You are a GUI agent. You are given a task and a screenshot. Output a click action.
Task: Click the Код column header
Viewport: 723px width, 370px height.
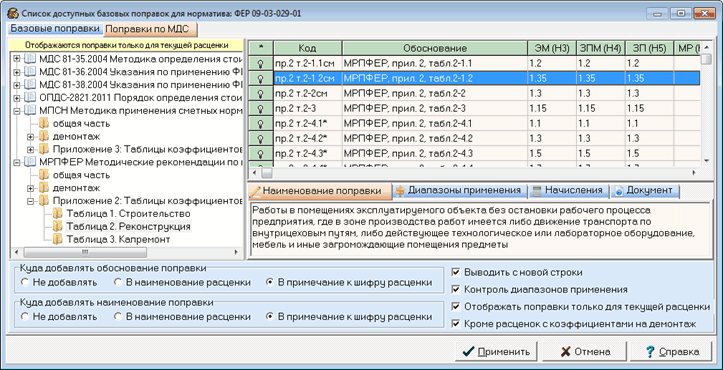click(x=308, y=48)
